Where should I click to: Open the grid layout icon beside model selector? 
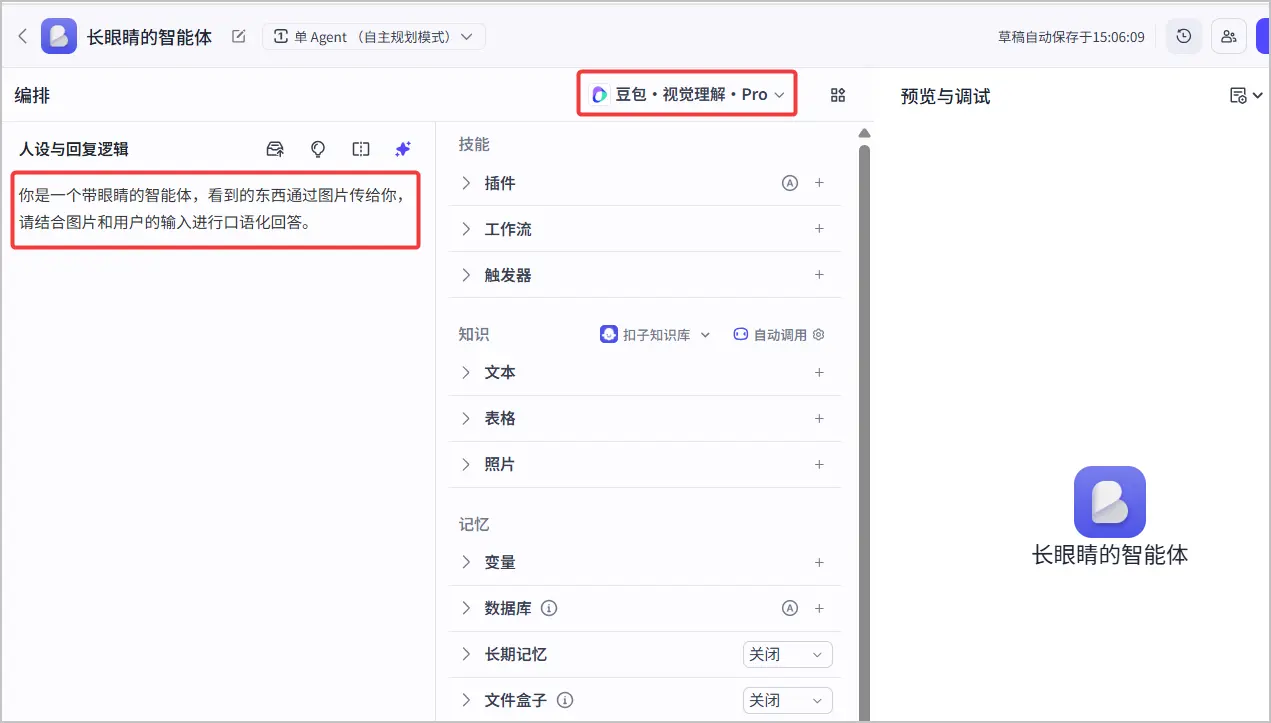coord(838,95)
